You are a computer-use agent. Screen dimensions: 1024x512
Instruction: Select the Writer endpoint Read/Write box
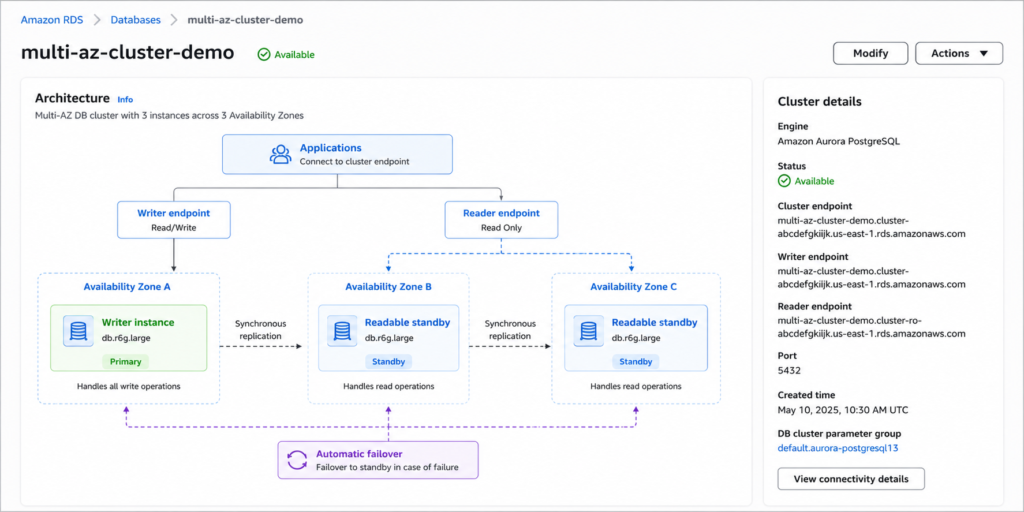coord(174,220)
